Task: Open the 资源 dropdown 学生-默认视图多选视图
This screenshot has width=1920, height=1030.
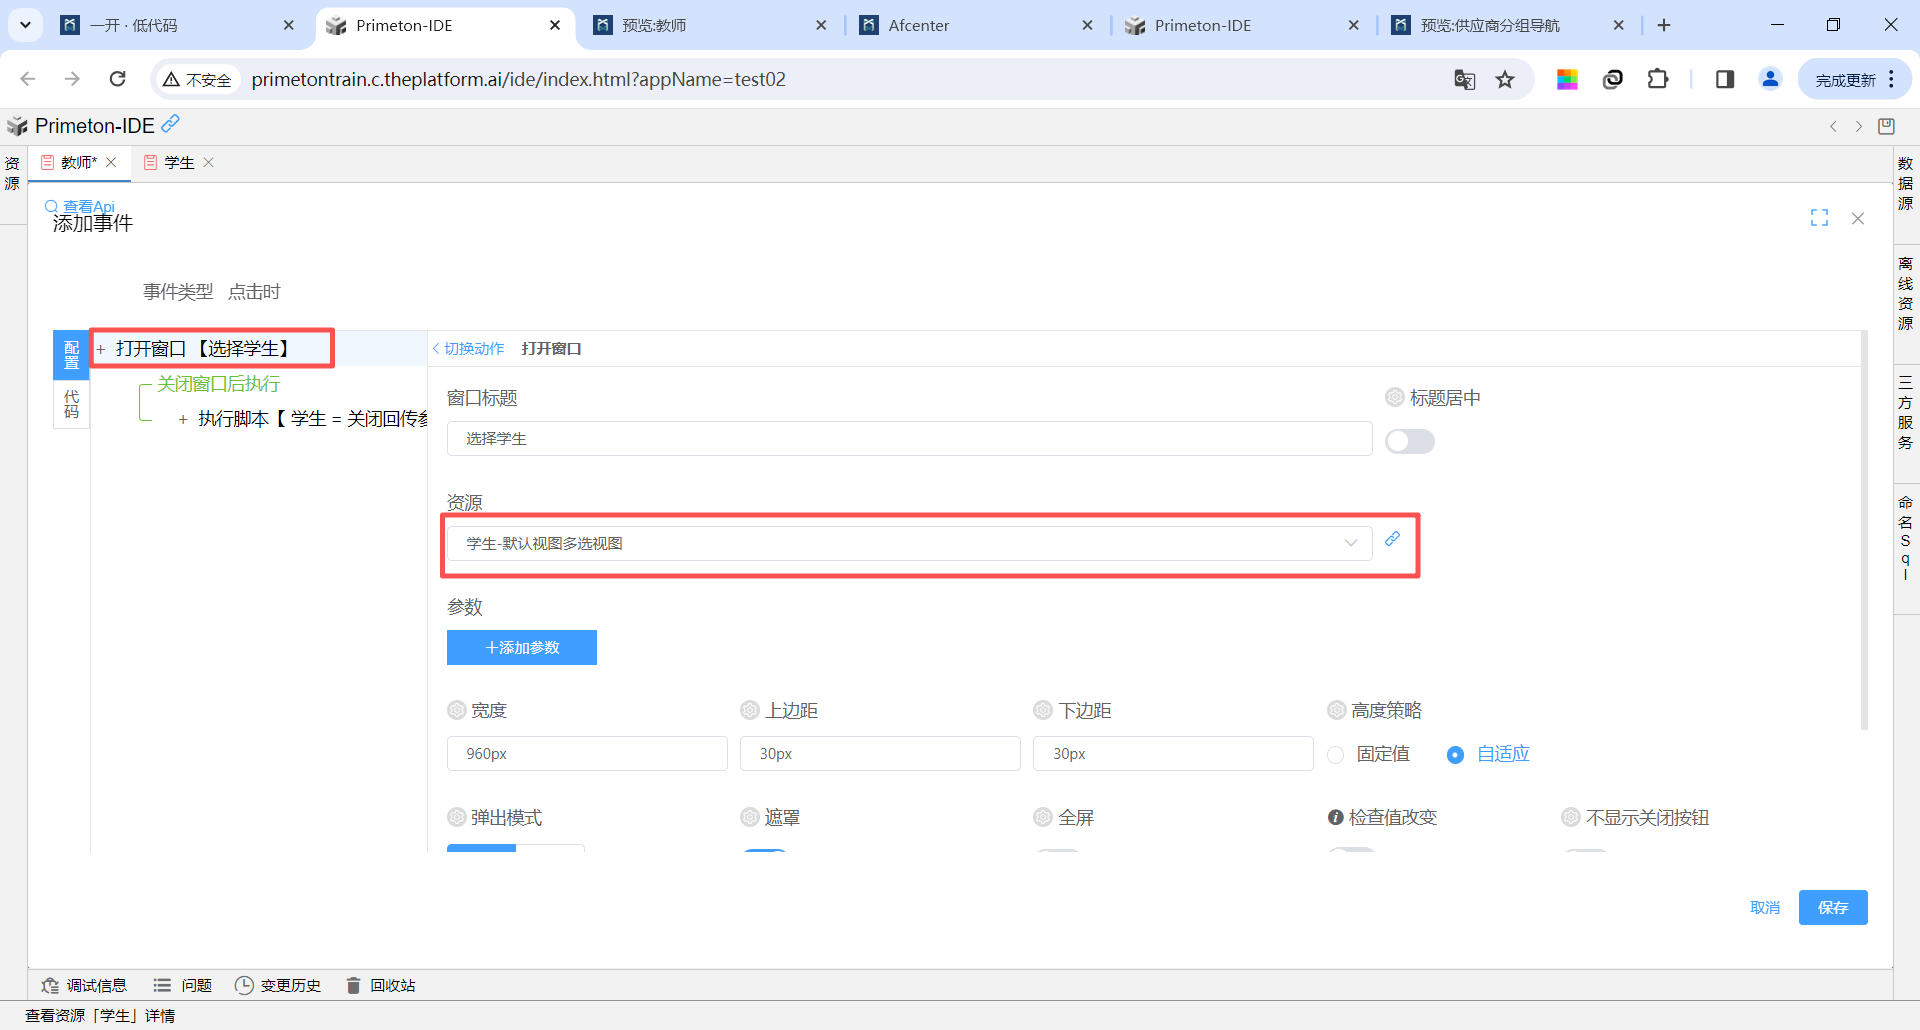Action: tap(908, 543)
